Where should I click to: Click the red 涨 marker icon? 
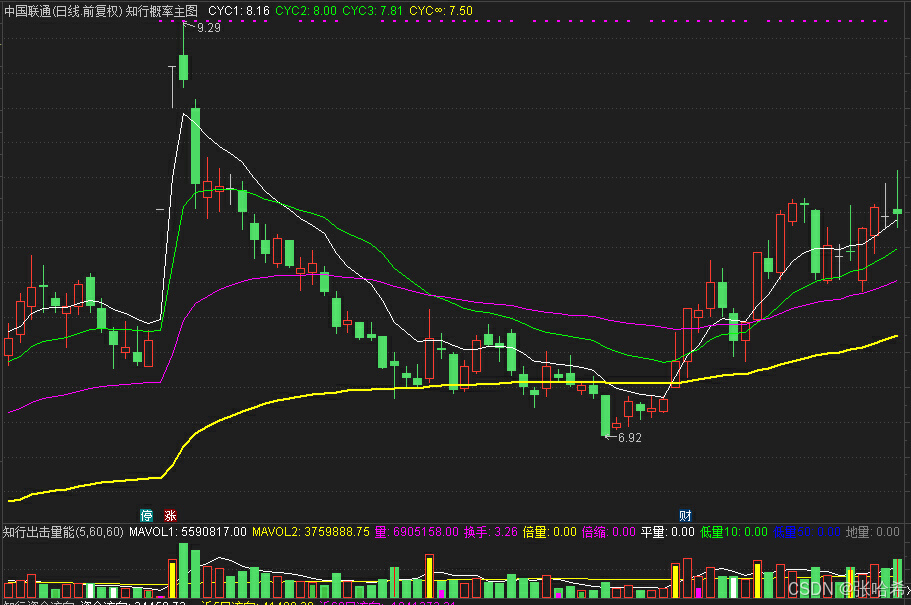pyautogui.click(x=170, y=515)
